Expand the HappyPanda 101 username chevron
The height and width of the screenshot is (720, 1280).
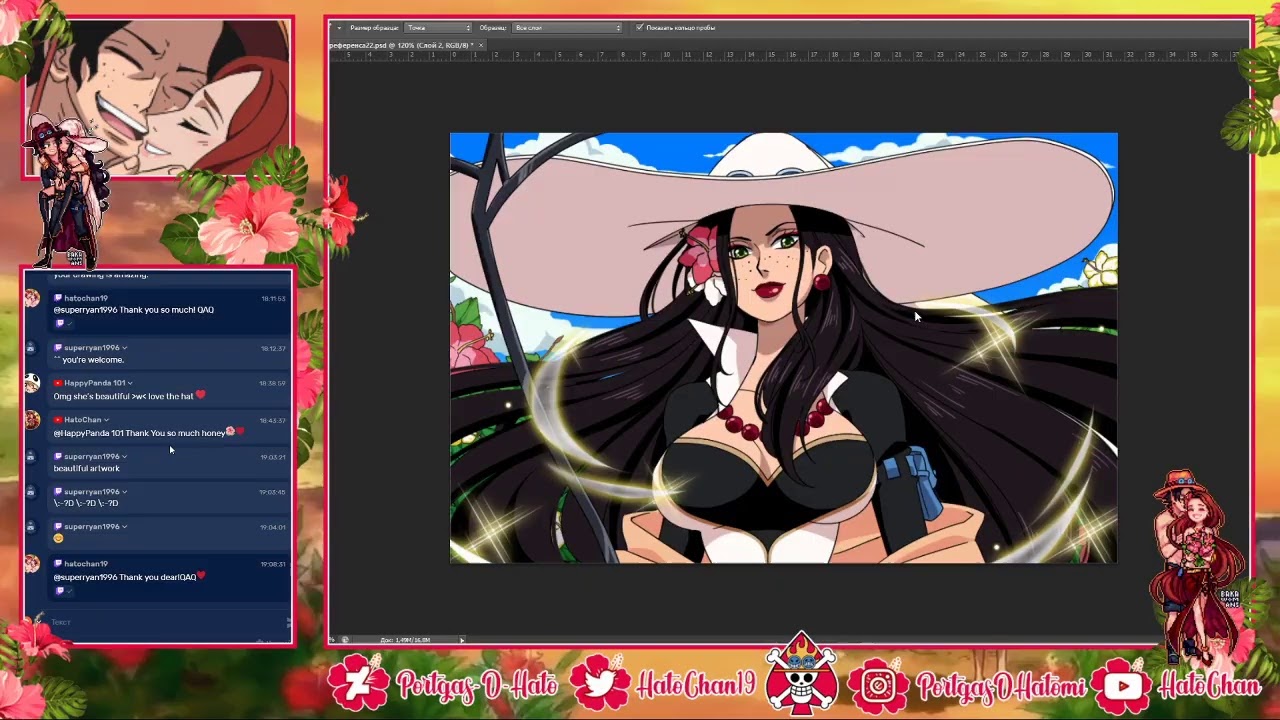coord(130,383)
